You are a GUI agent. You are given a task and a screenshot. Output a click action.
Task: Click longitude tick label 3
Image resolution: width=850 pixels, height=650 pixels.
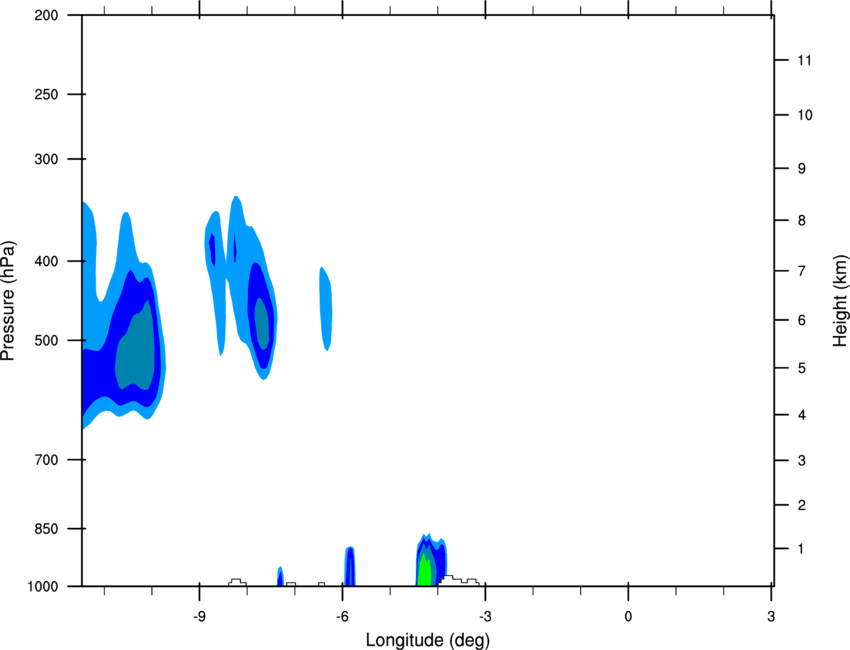point(771,616)
